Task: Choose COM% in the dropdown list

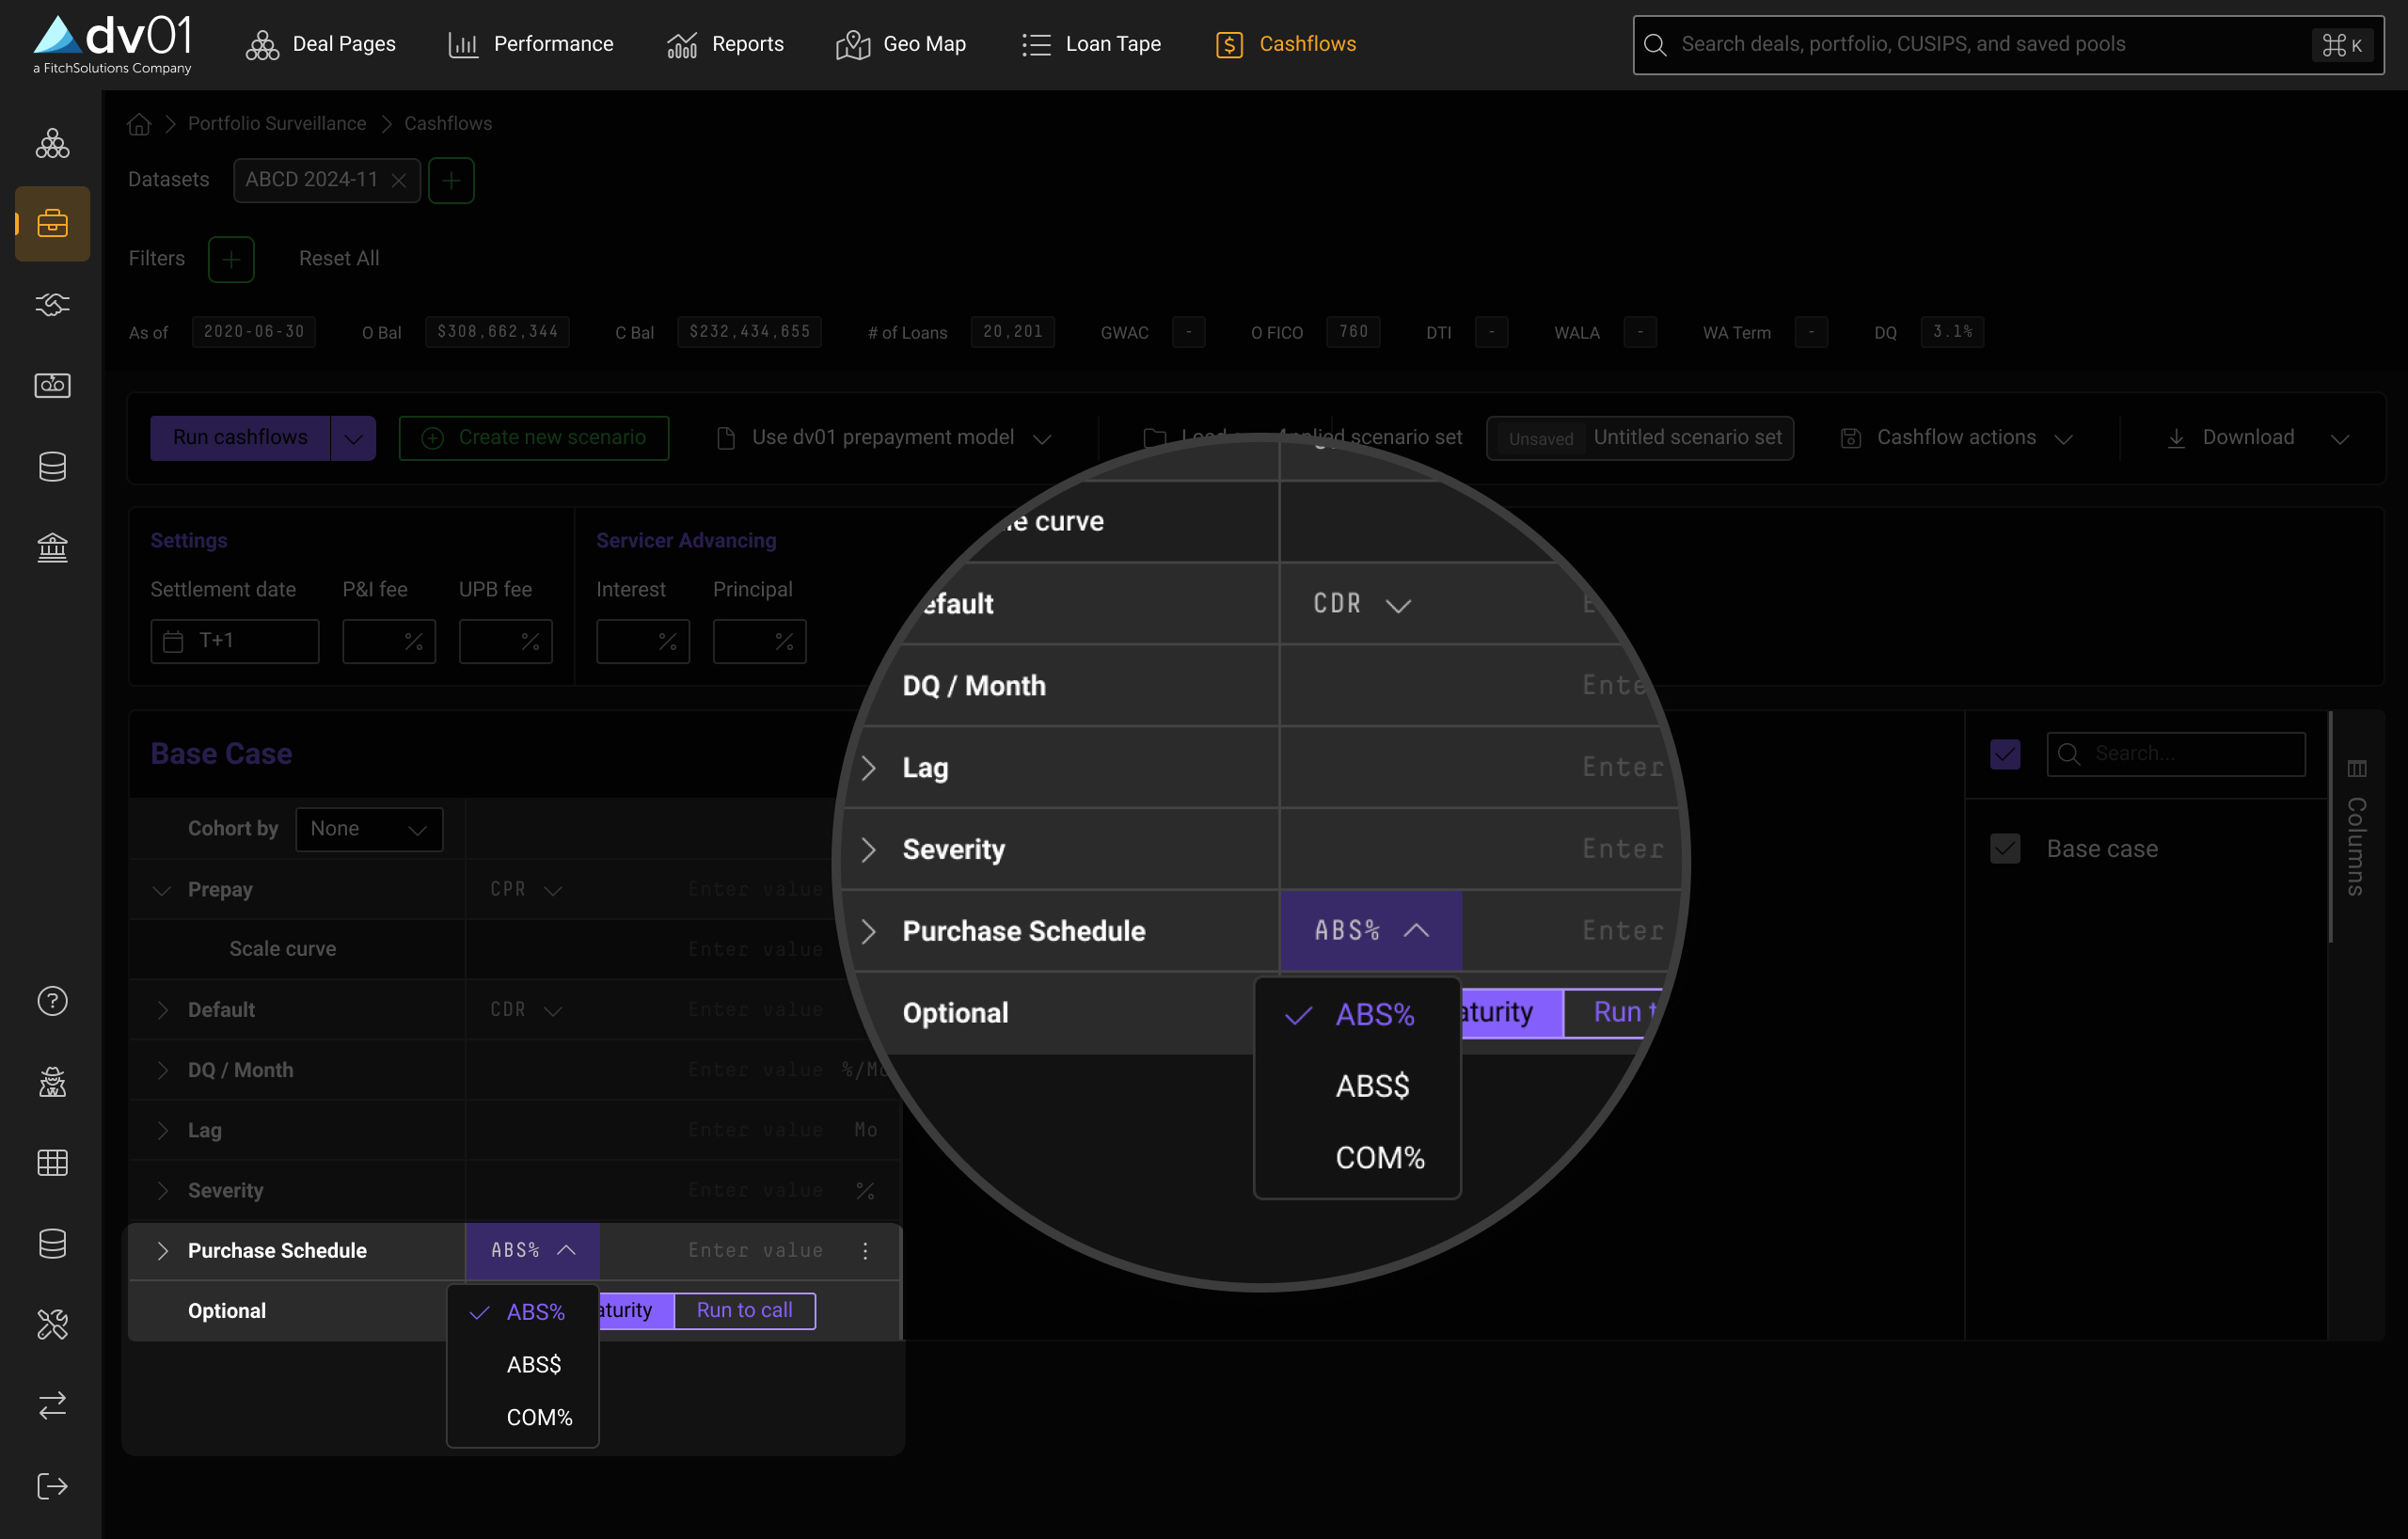Action: (x=539, y=1417)
